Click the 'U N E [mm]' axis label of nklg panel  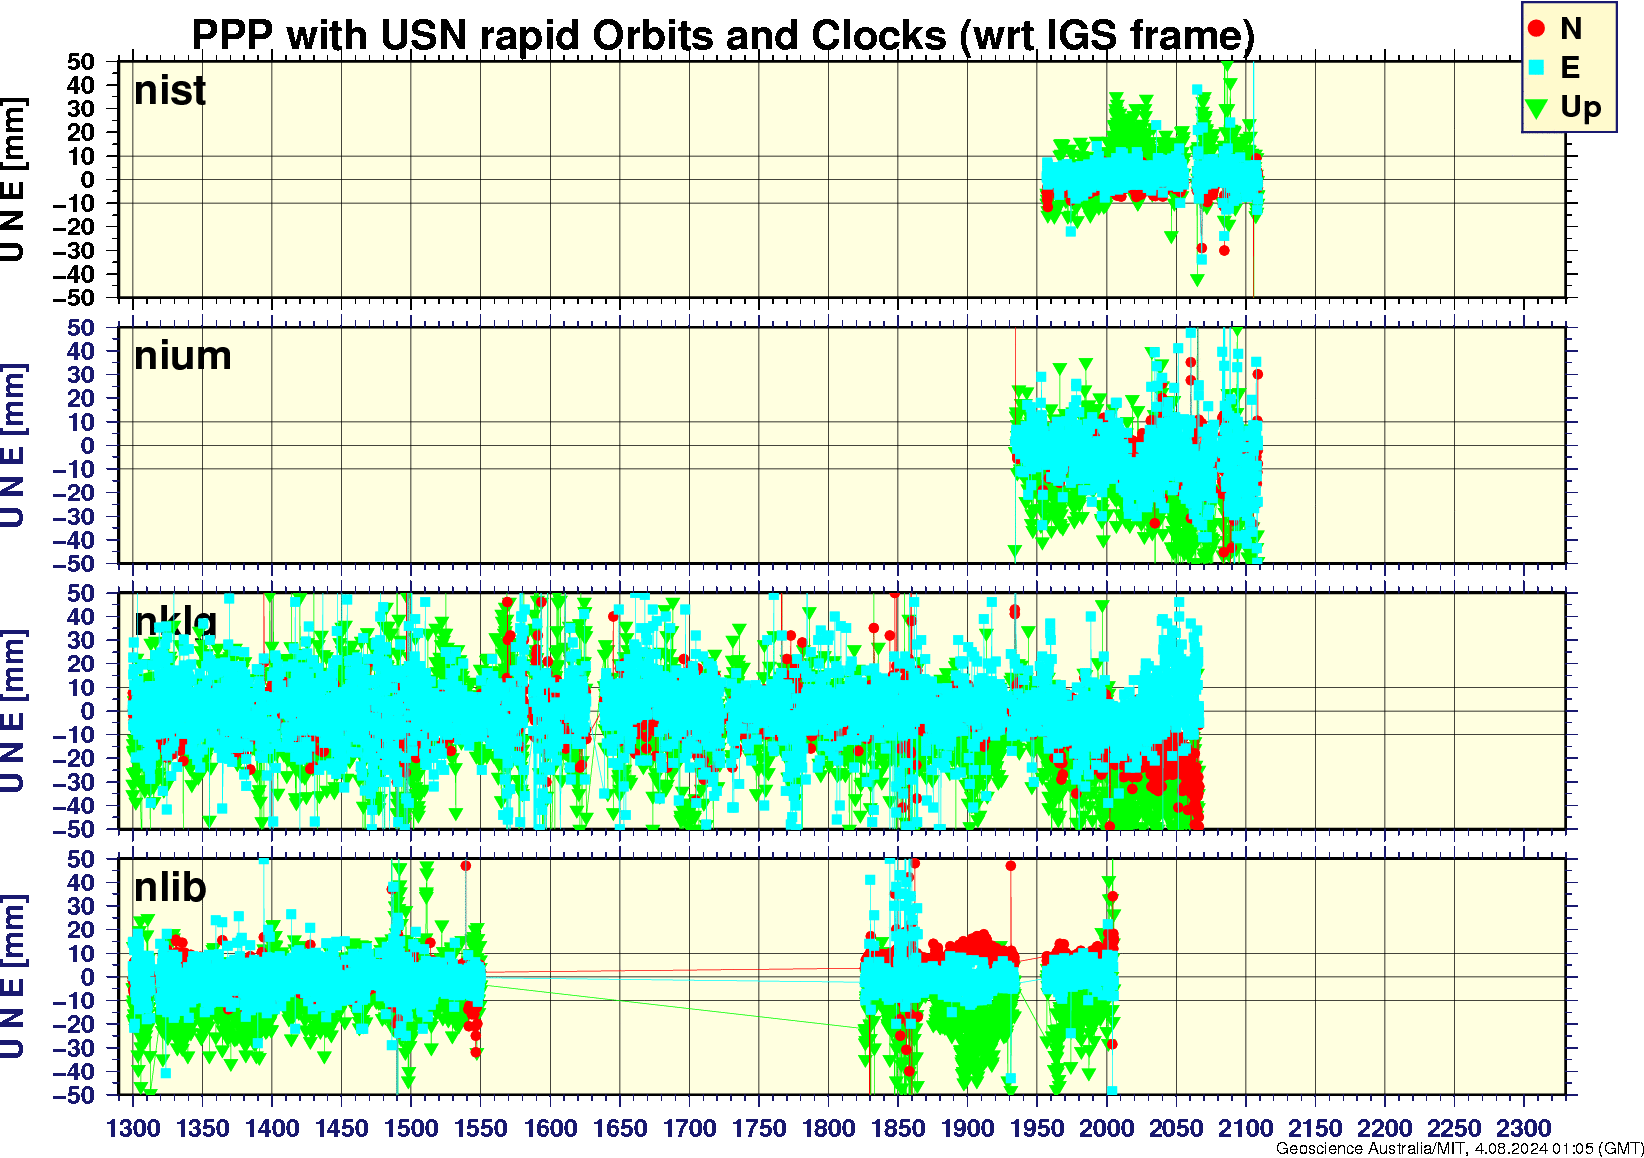coord(13,711)
